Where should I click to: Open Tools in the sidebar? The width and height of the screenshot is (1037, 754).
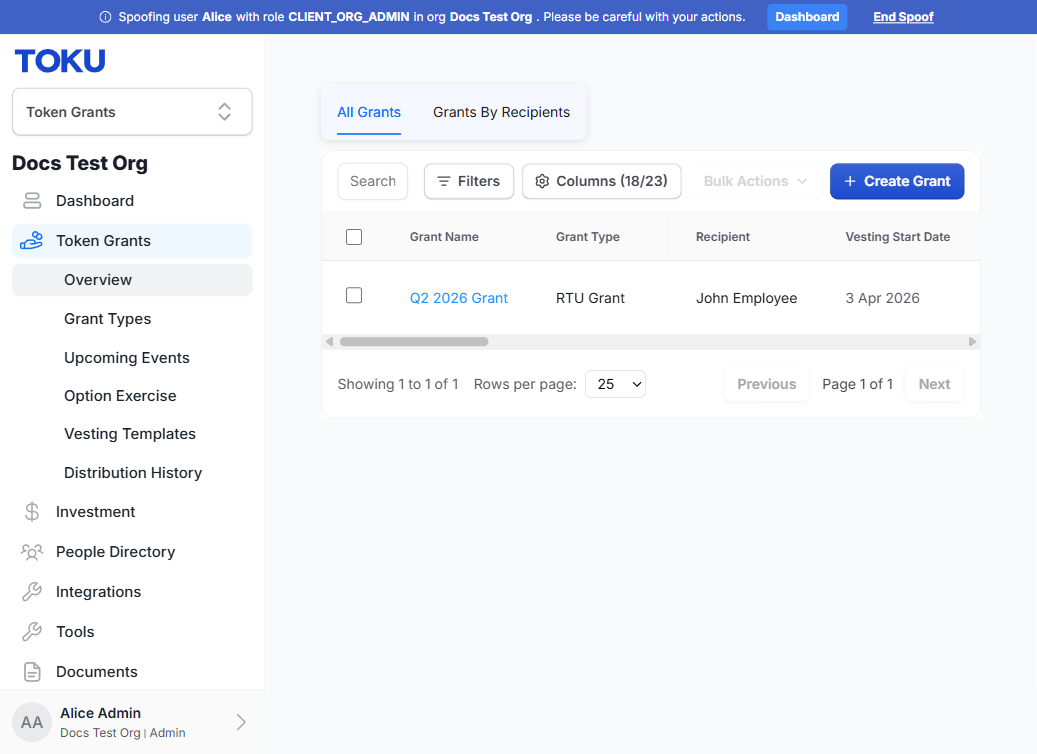point(132,632)
